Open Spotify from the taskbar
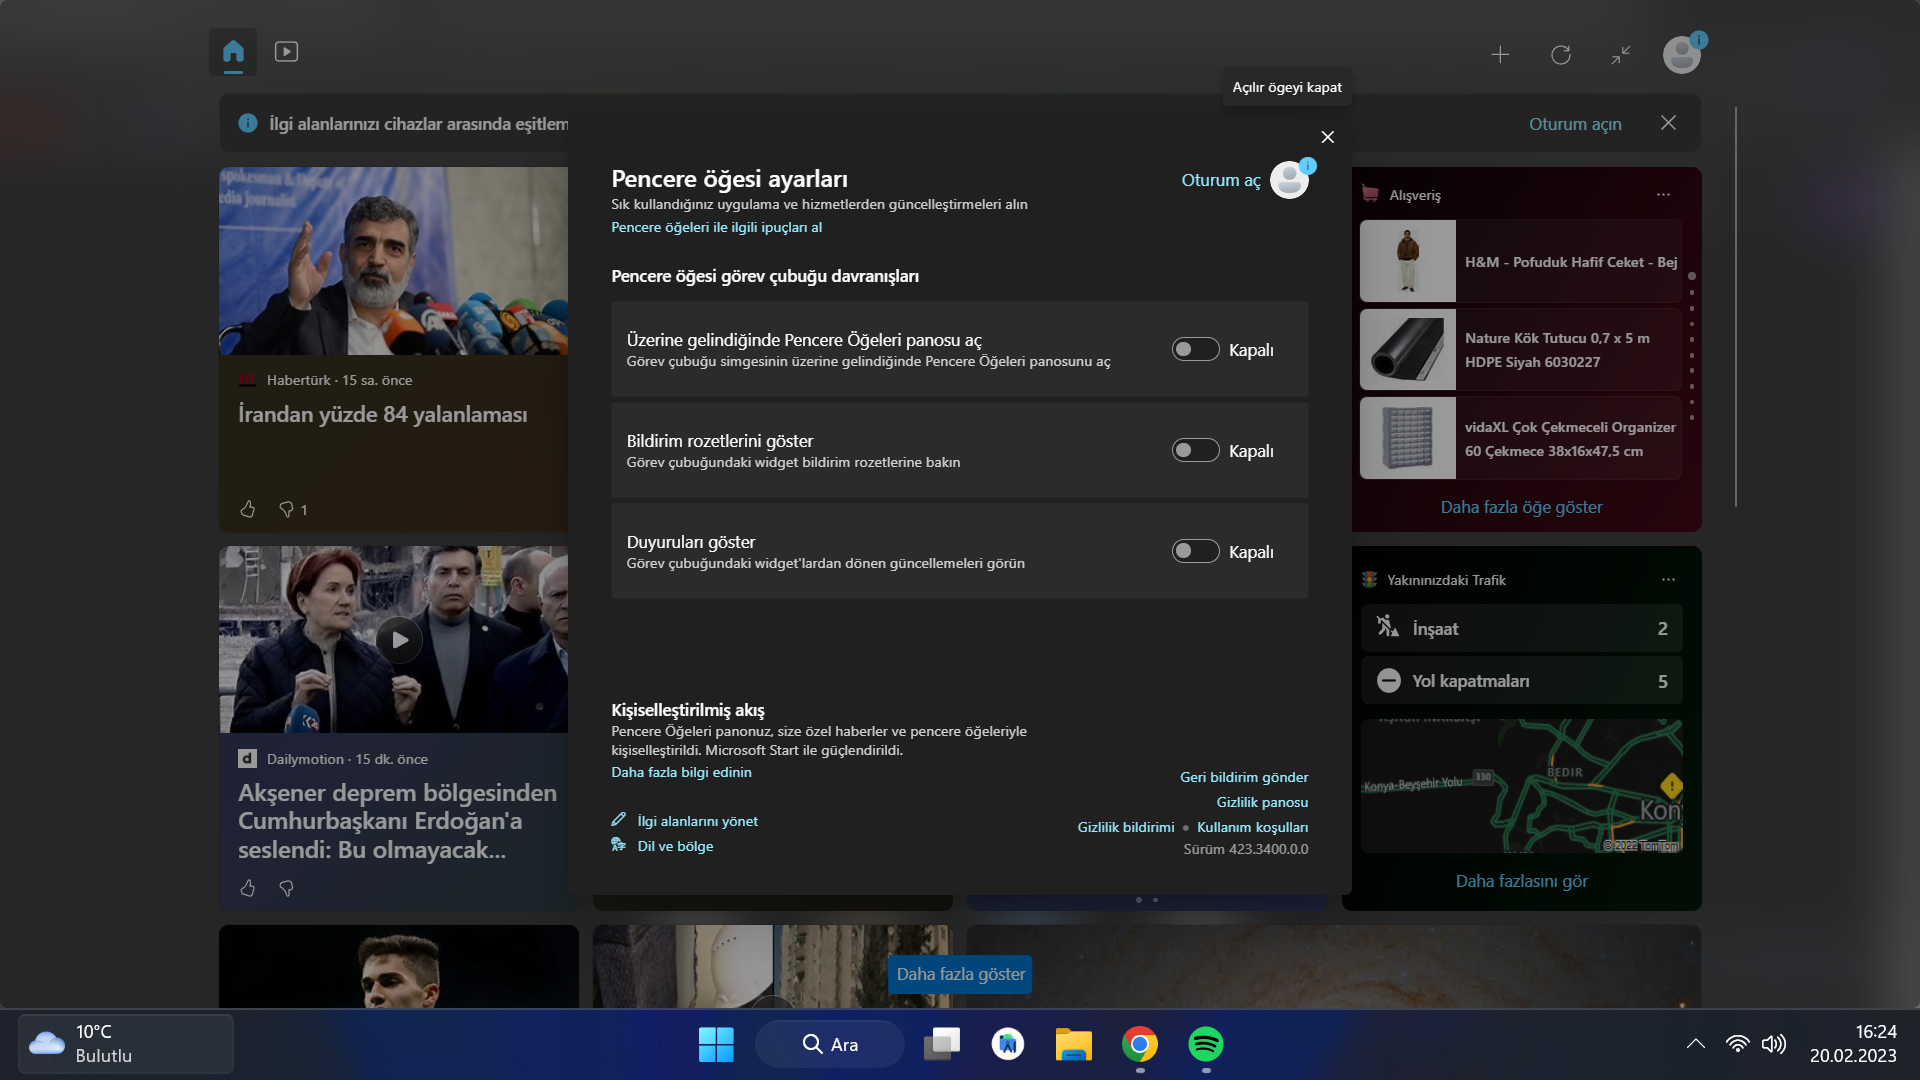Screen dimensions: 1920x1080 coord(1205,1044)
